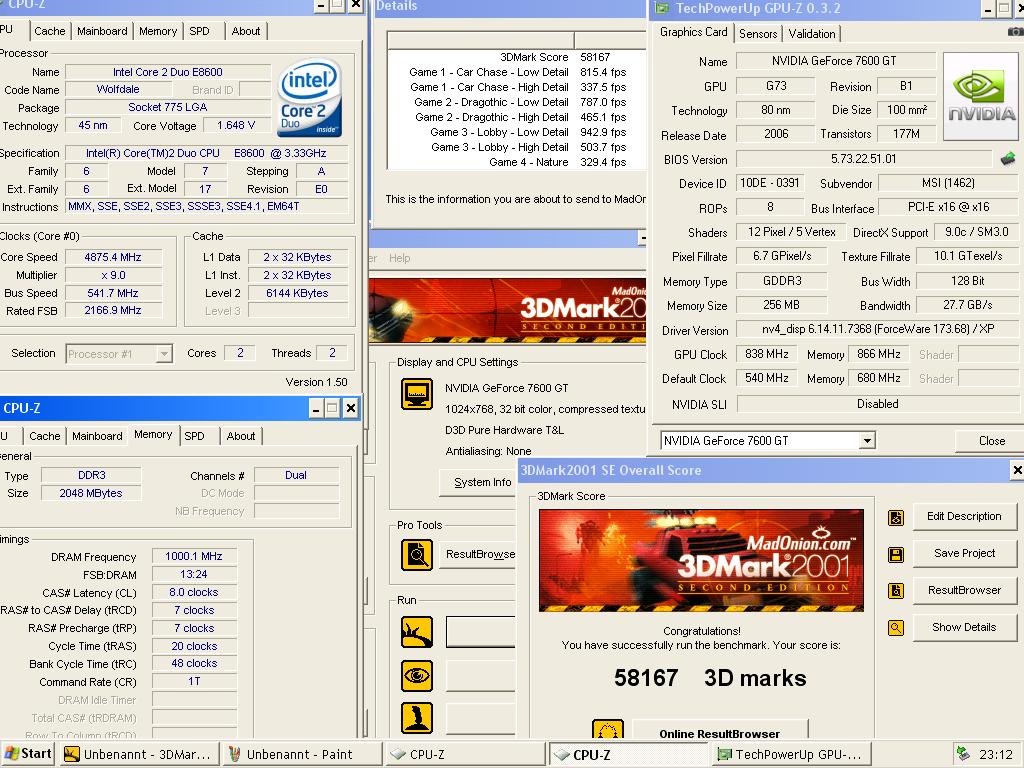Click the joystick game icon under Run

417,718
